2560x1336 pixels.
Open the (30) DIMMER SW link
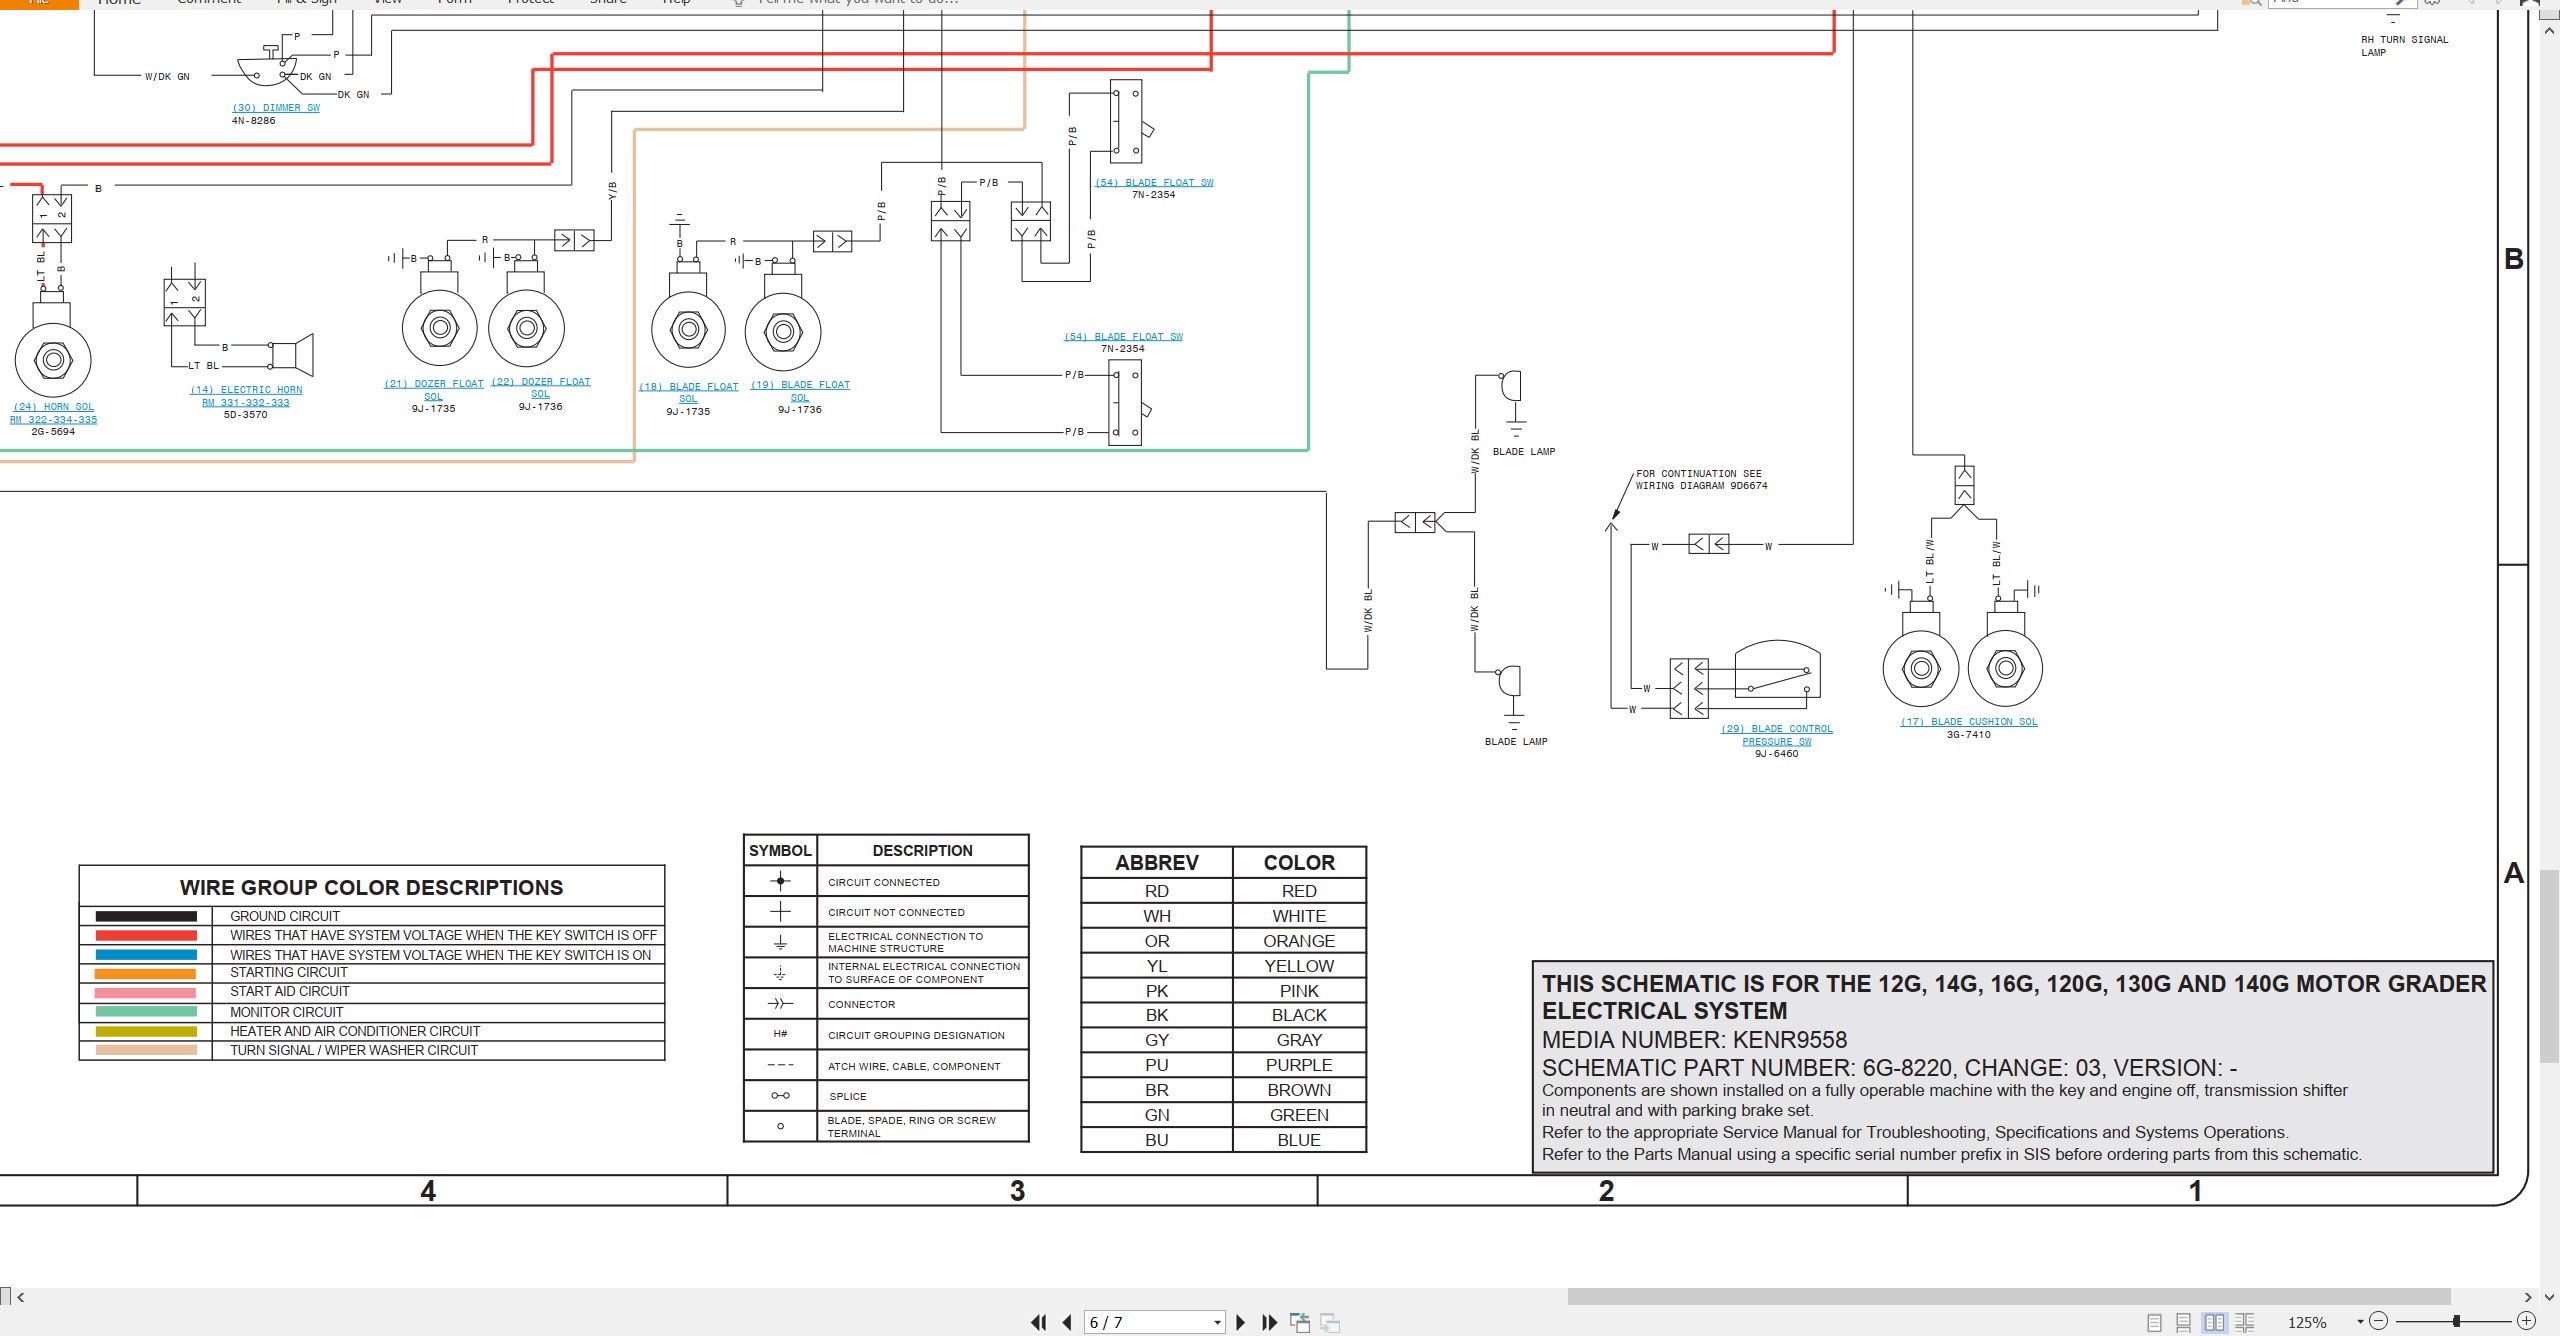[x=276, y=108]
